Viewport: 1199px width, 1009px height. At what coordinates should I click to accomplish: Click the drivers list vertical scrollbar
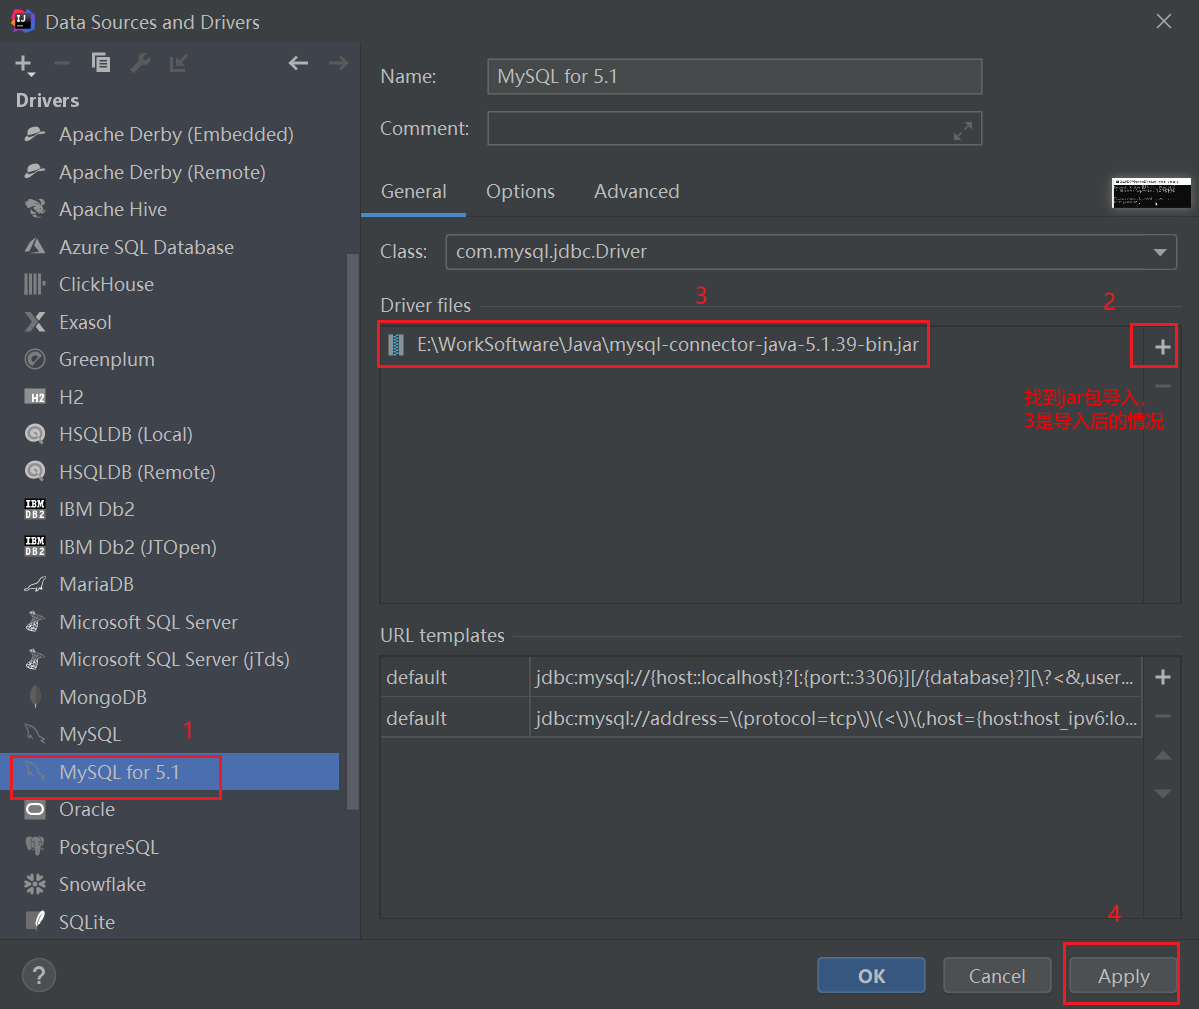353,530
